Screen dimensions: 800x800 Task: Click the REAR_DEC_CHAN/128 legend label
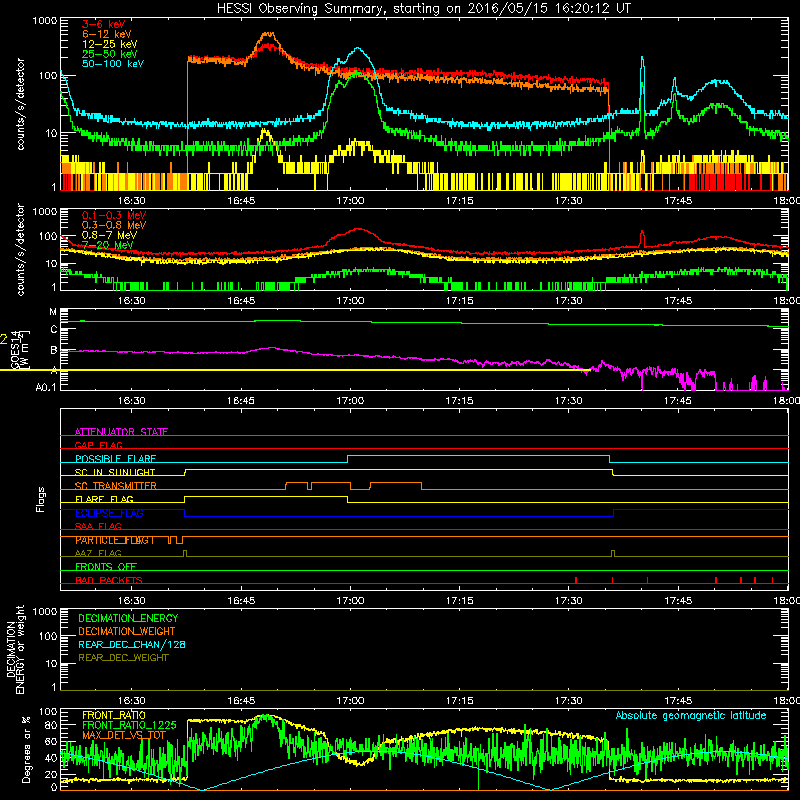coord(132,644)
